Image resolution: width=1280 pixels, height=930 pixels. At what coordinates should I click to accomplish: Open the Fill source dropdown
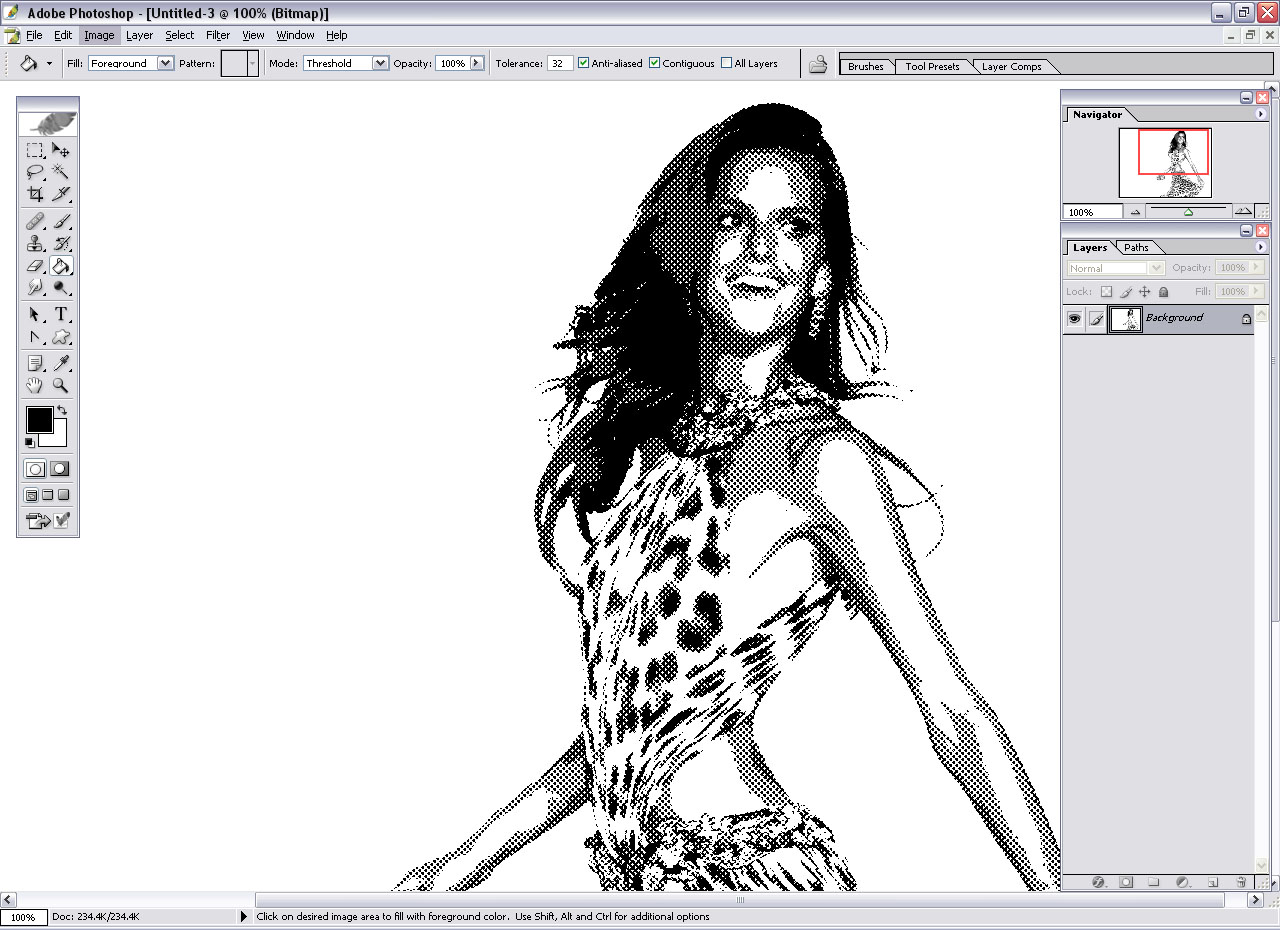[x=165, y=63]
